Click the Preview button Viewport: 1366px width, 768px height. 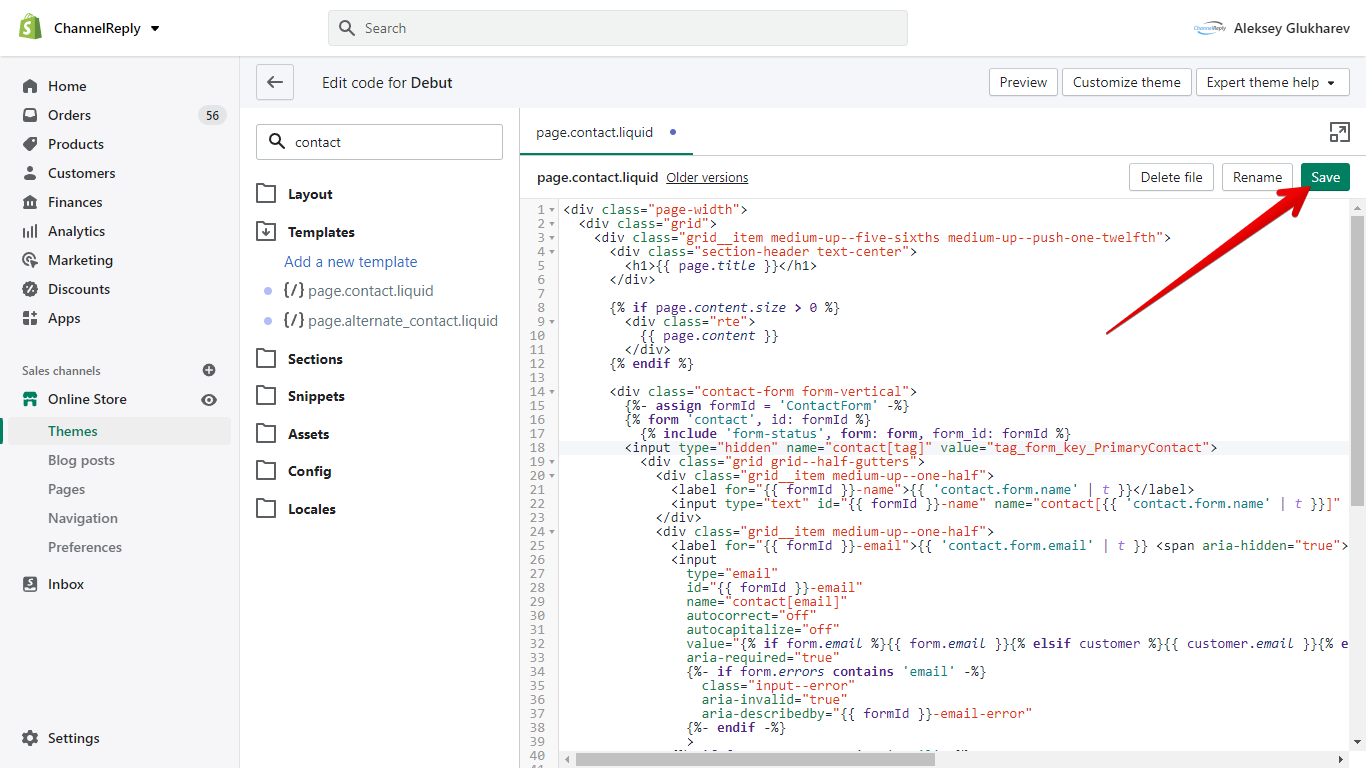click(1023, 82)
